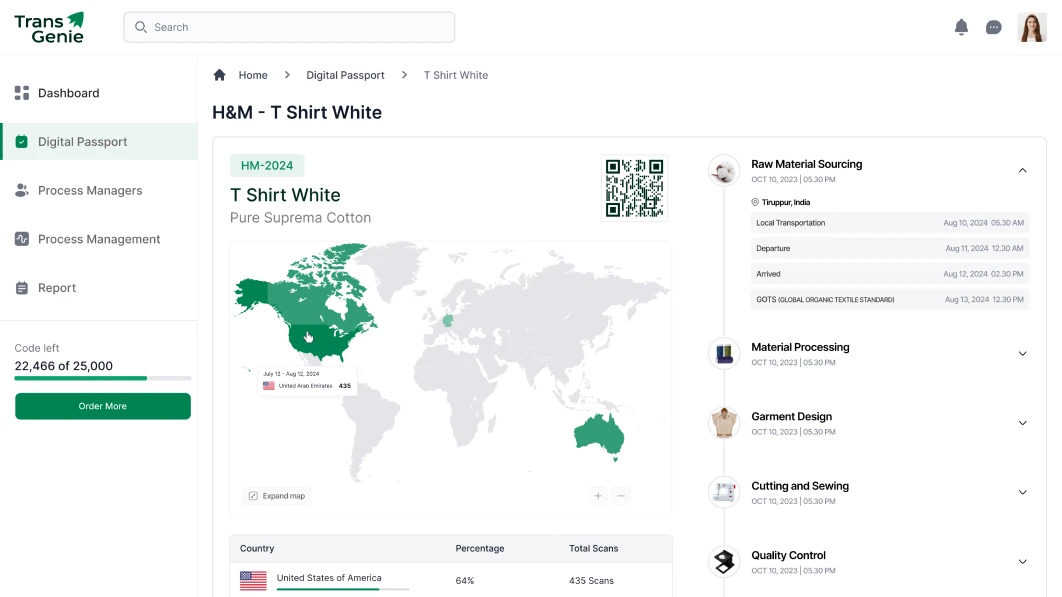
Task: Click the Cutting and Sewing machine icon
Action: coord(724,492)
